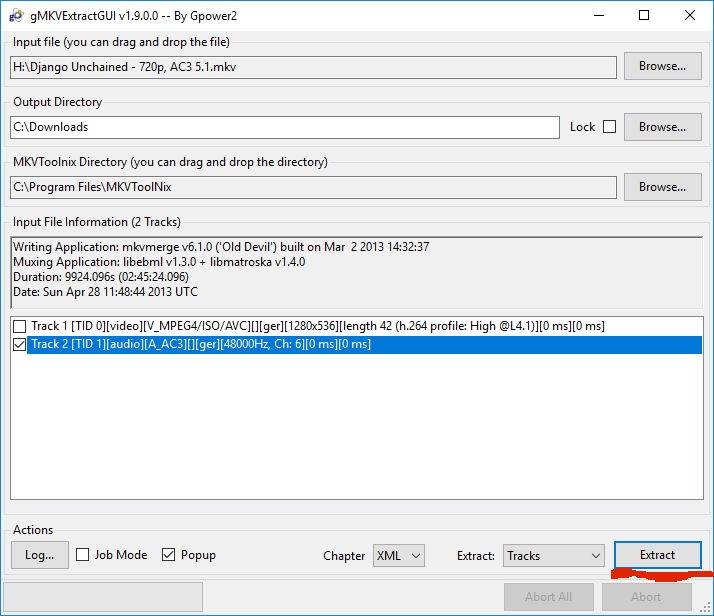
Task: Check the Track 1 video checkbox
Action: point(20,326)
